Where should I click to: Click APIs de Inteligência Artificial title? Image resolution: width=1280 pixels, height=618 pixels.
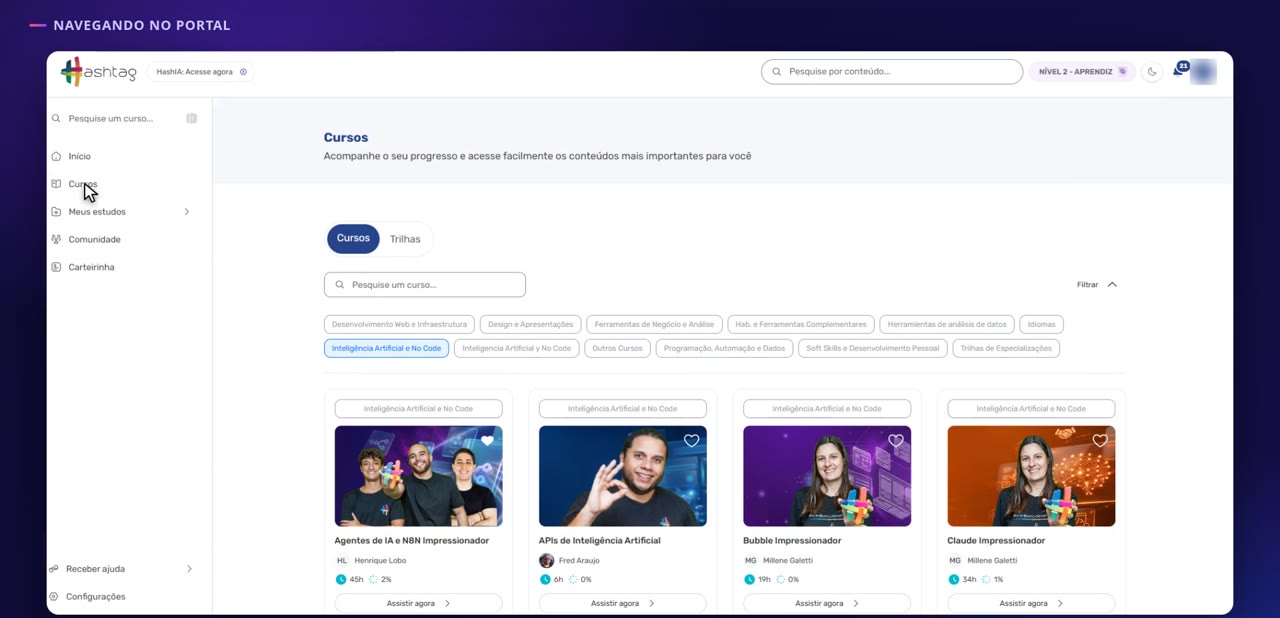[x=599, y=541]
